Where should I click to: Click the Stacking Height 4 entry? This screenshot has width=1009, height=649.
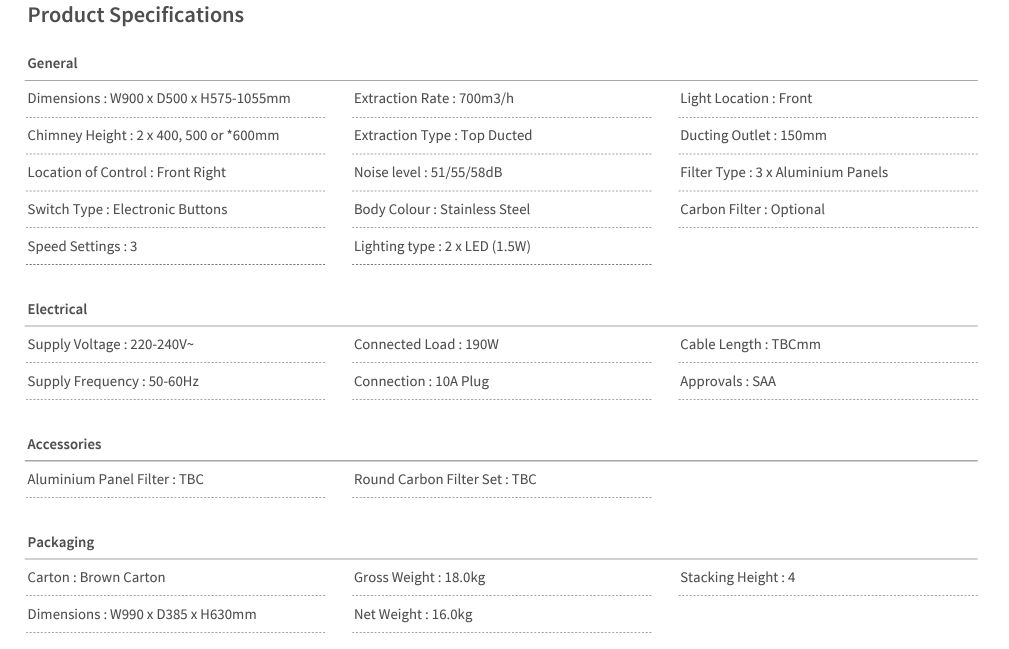737,577
